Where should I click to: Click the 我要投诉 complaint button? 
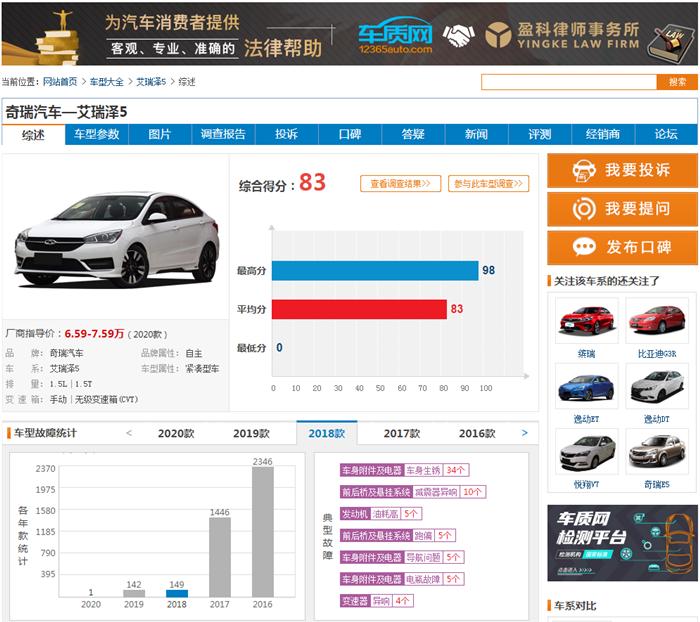[622, 170]
